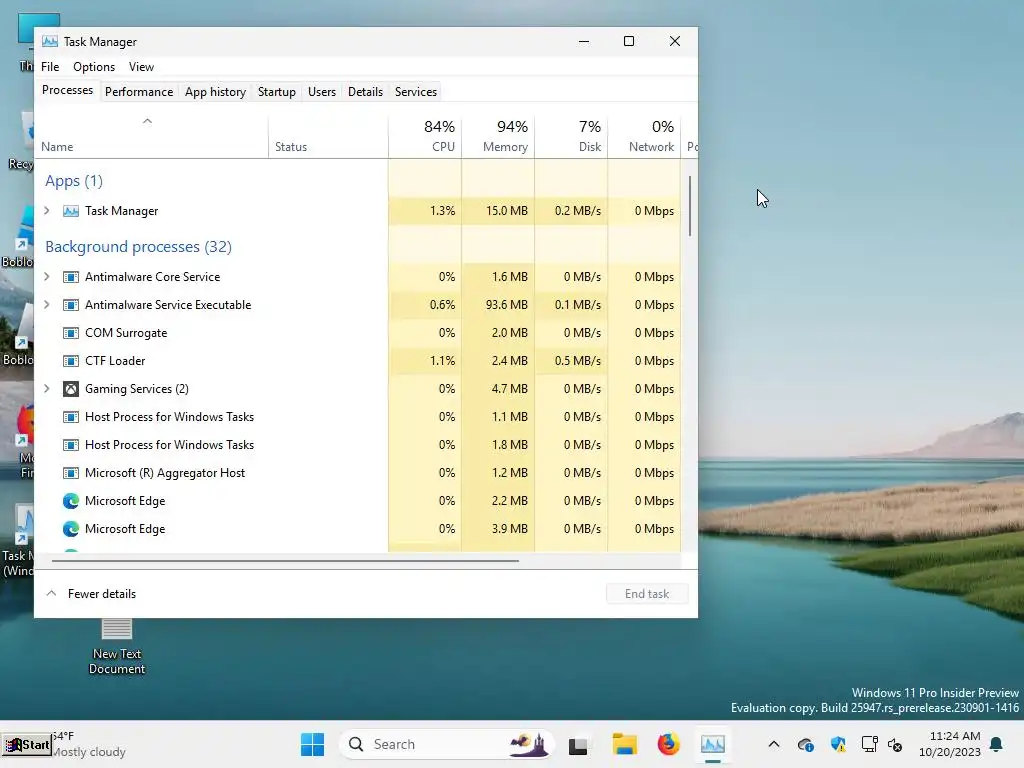Click the End task button

pos(647,594)
